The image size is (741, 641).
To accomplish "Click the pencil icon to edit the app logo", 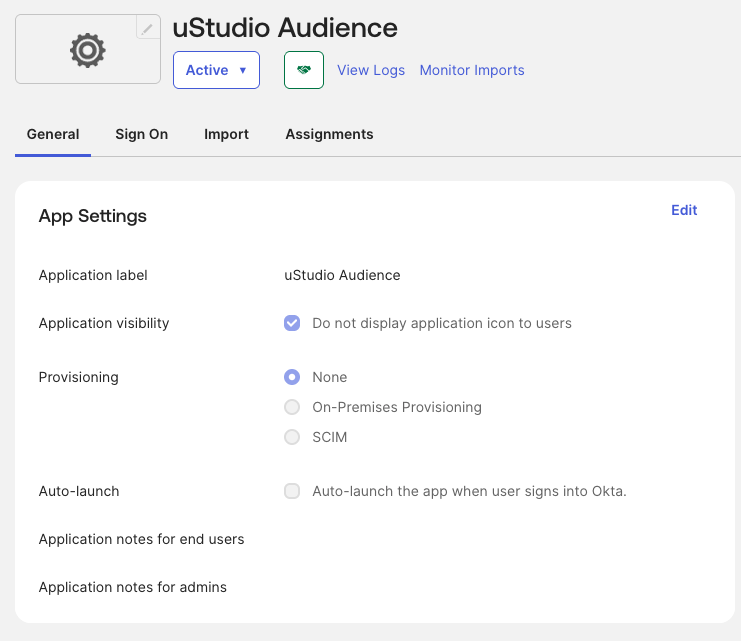I will coord(147,28).
